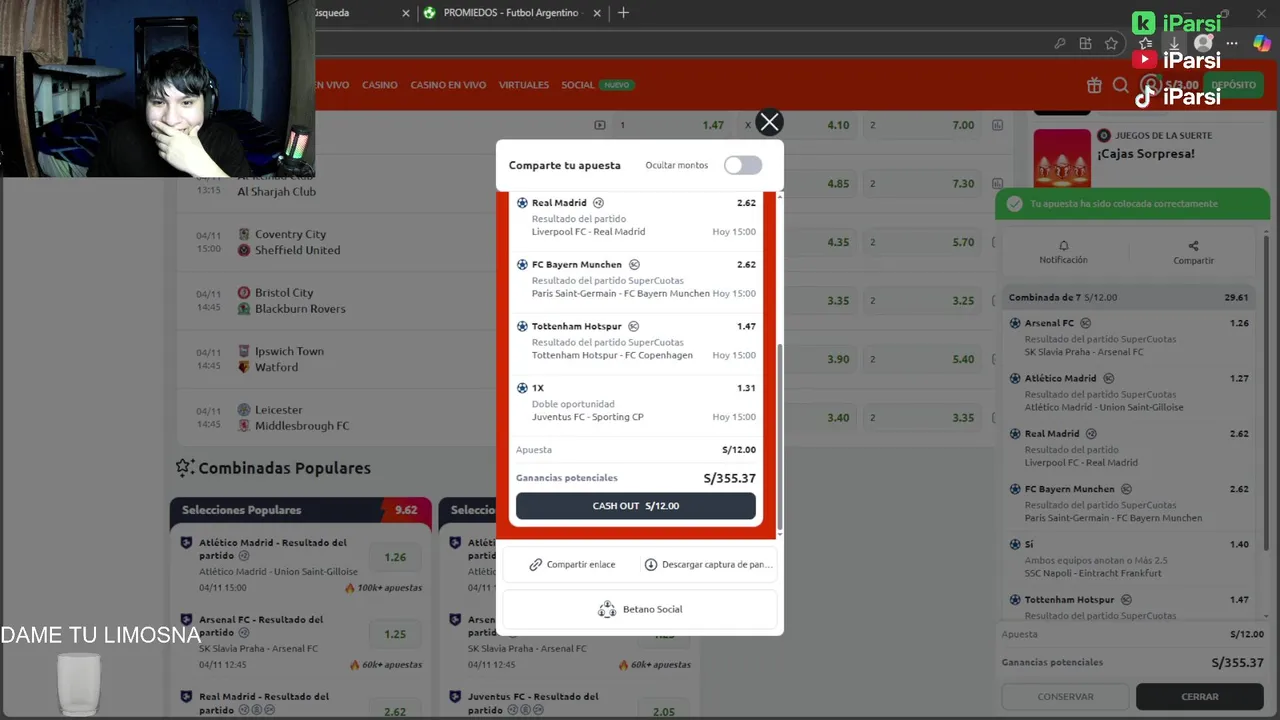Open SOCIAL menu with NUEVO badge
The image size is (1280, 720).
click(597, 85)
